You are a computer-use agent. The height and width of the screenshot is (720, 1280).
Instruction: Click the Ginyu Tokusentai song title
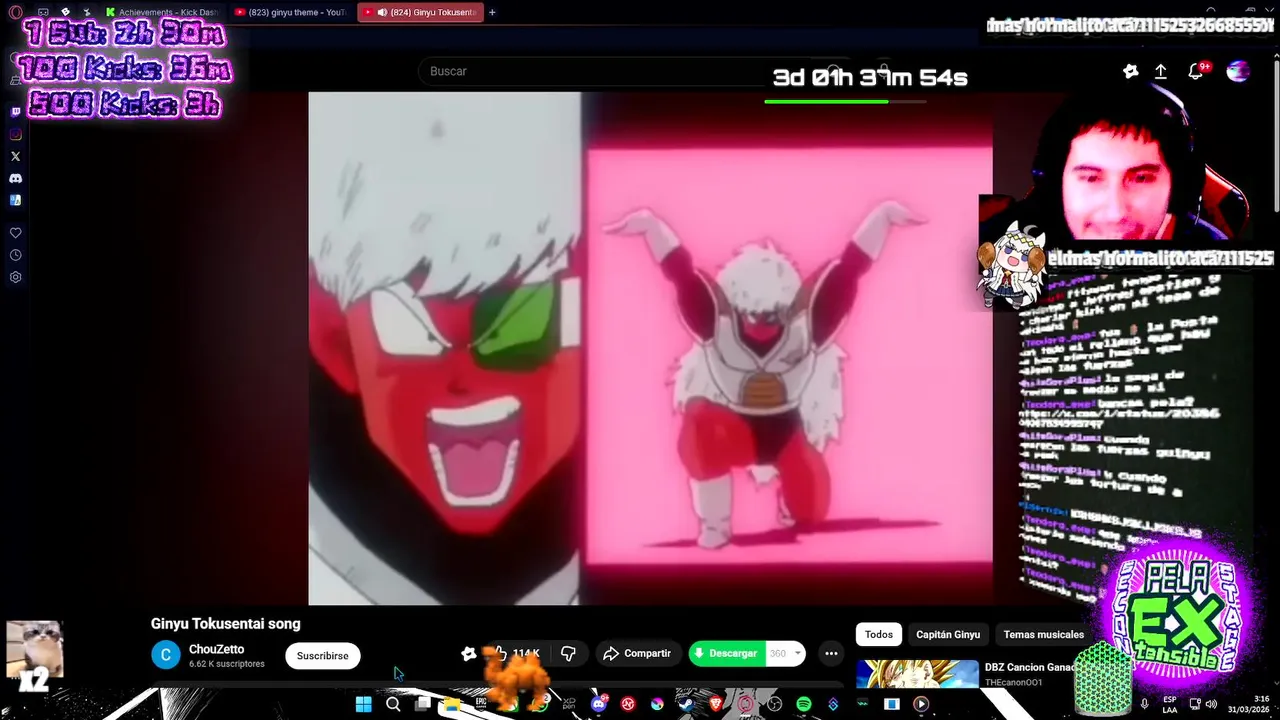226,623
